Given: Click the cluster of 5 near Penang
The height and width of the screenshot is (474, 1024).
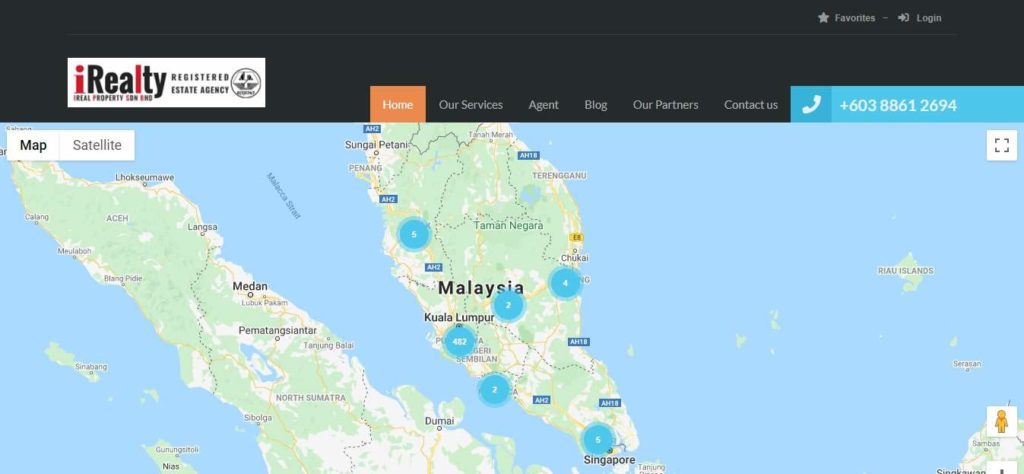Looking at the screenshot, I should [x=414, y=234].
